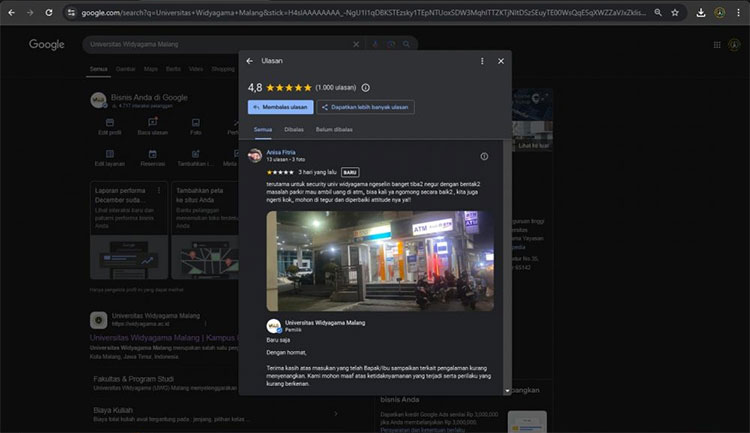Image resolution: width=750 pixels, height=433 pixels.
Task: Click Universitas Widyagama Malang owner reply name
Action: pyautogui.click(x=325, y=322)
